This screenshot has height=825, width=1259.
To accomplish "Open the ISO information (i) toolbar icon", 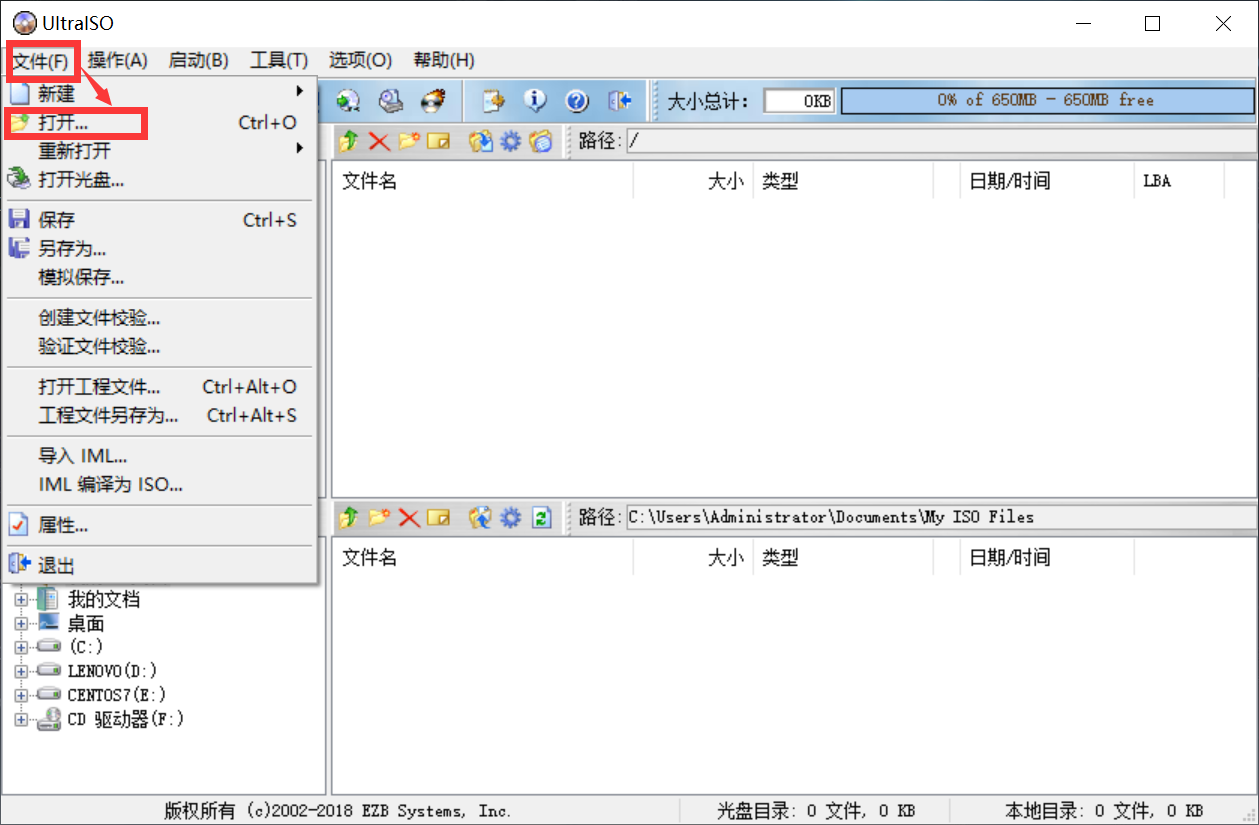I will pos(536,101).
